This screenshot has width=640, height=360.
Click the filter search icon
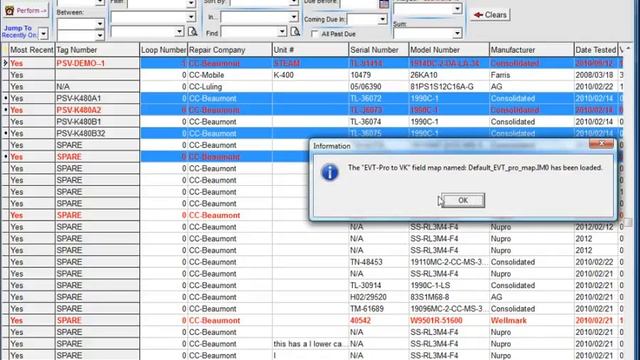pos(192,31)
